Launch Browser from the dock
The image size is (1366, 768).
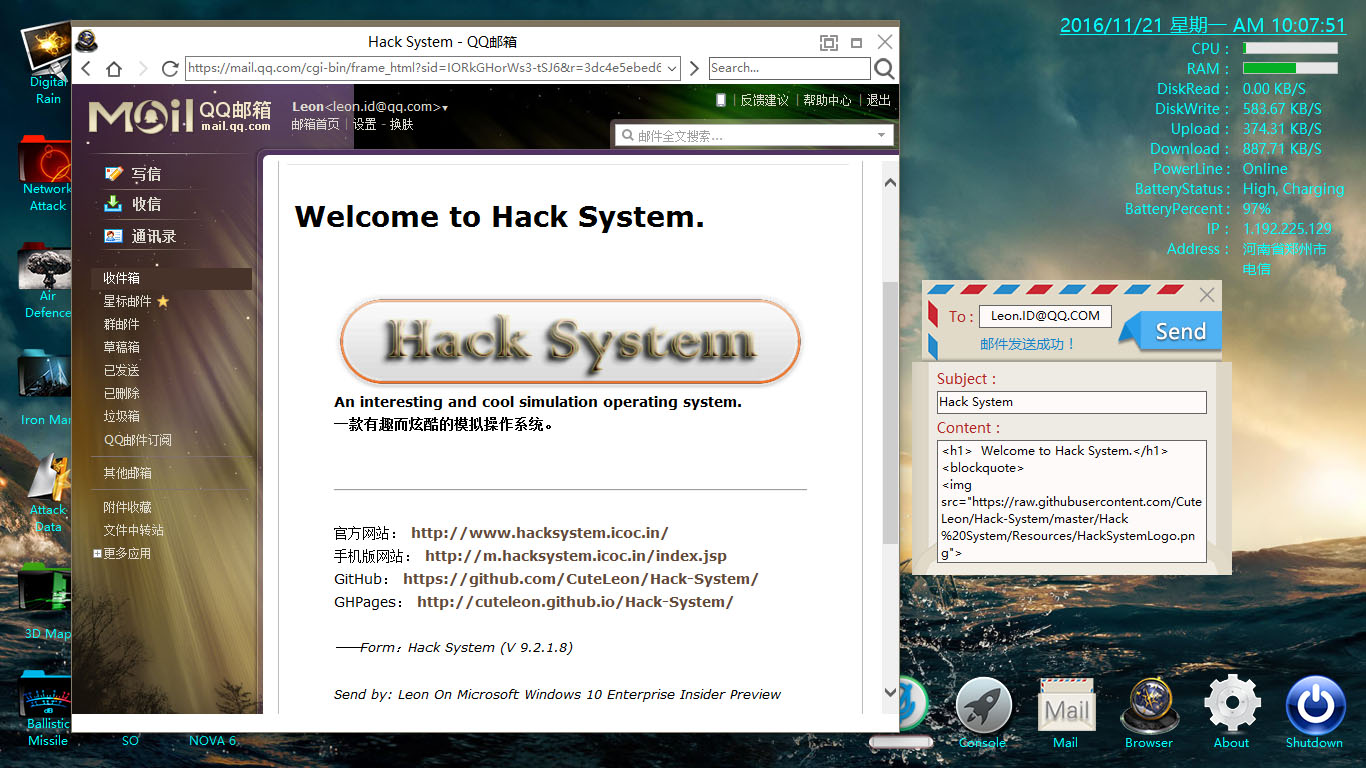point(1149,712)
